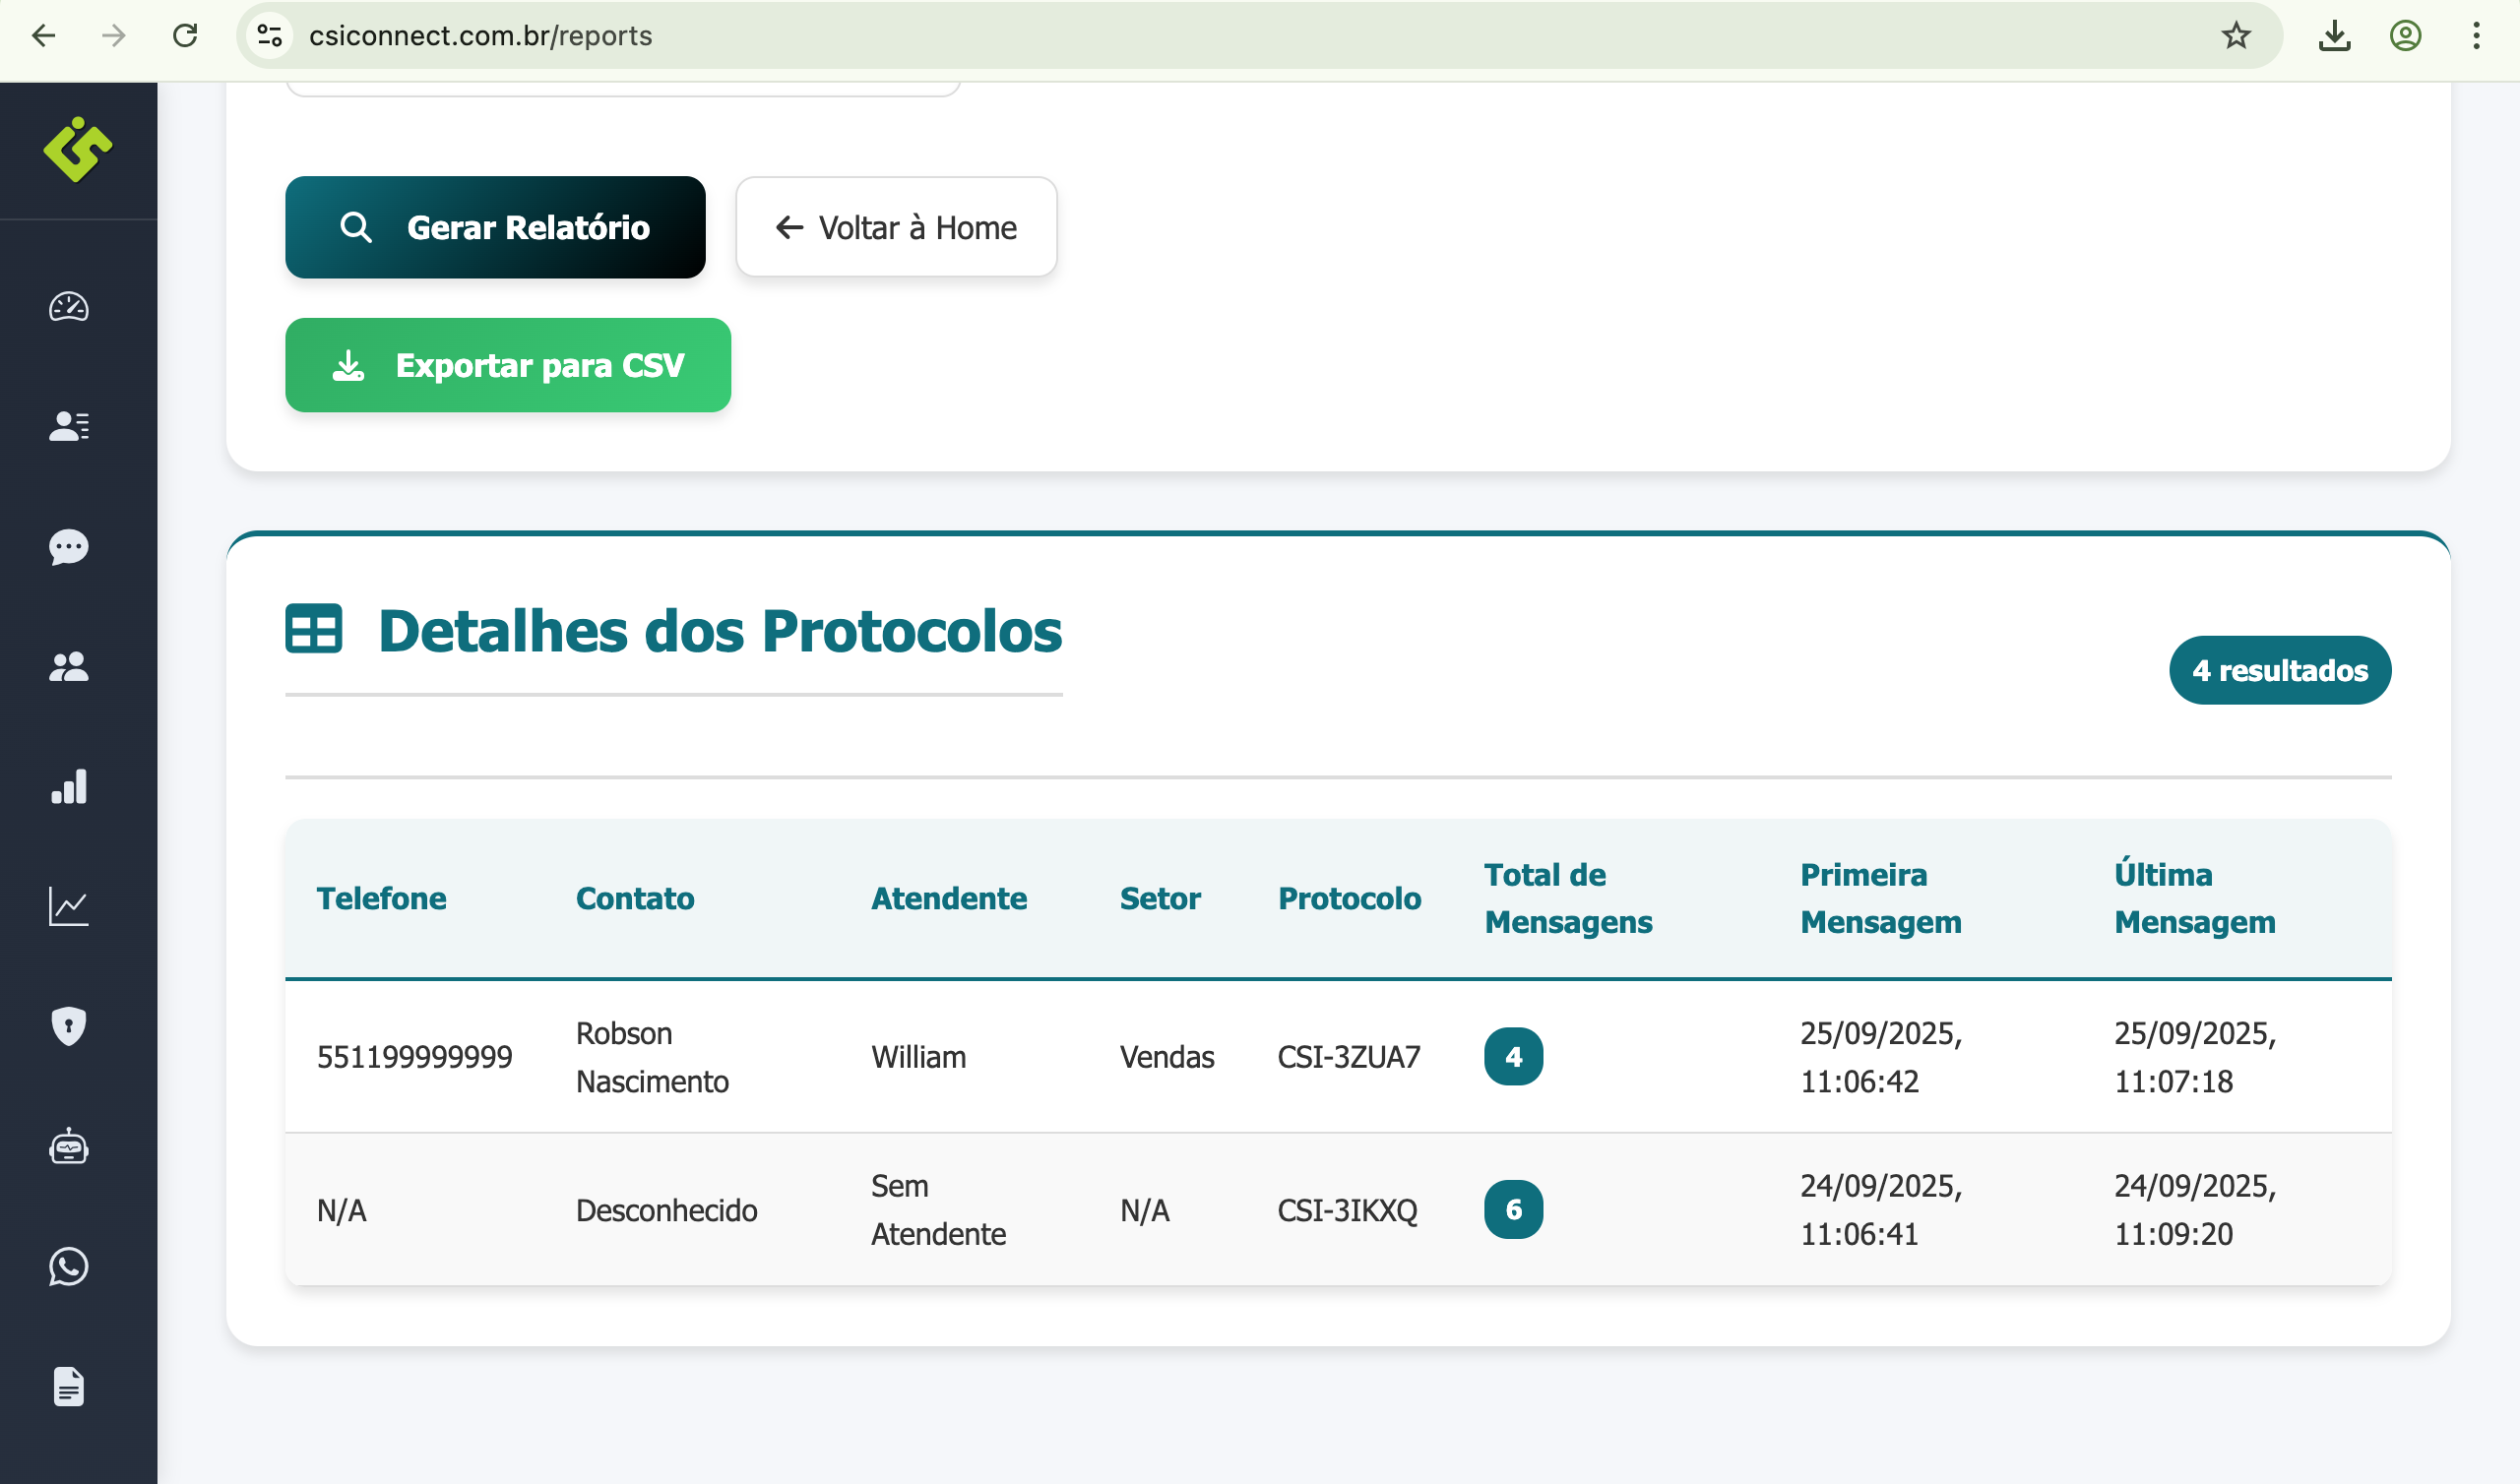
Task: Open the chat conversations panel
Action: [x=68, y=548]
